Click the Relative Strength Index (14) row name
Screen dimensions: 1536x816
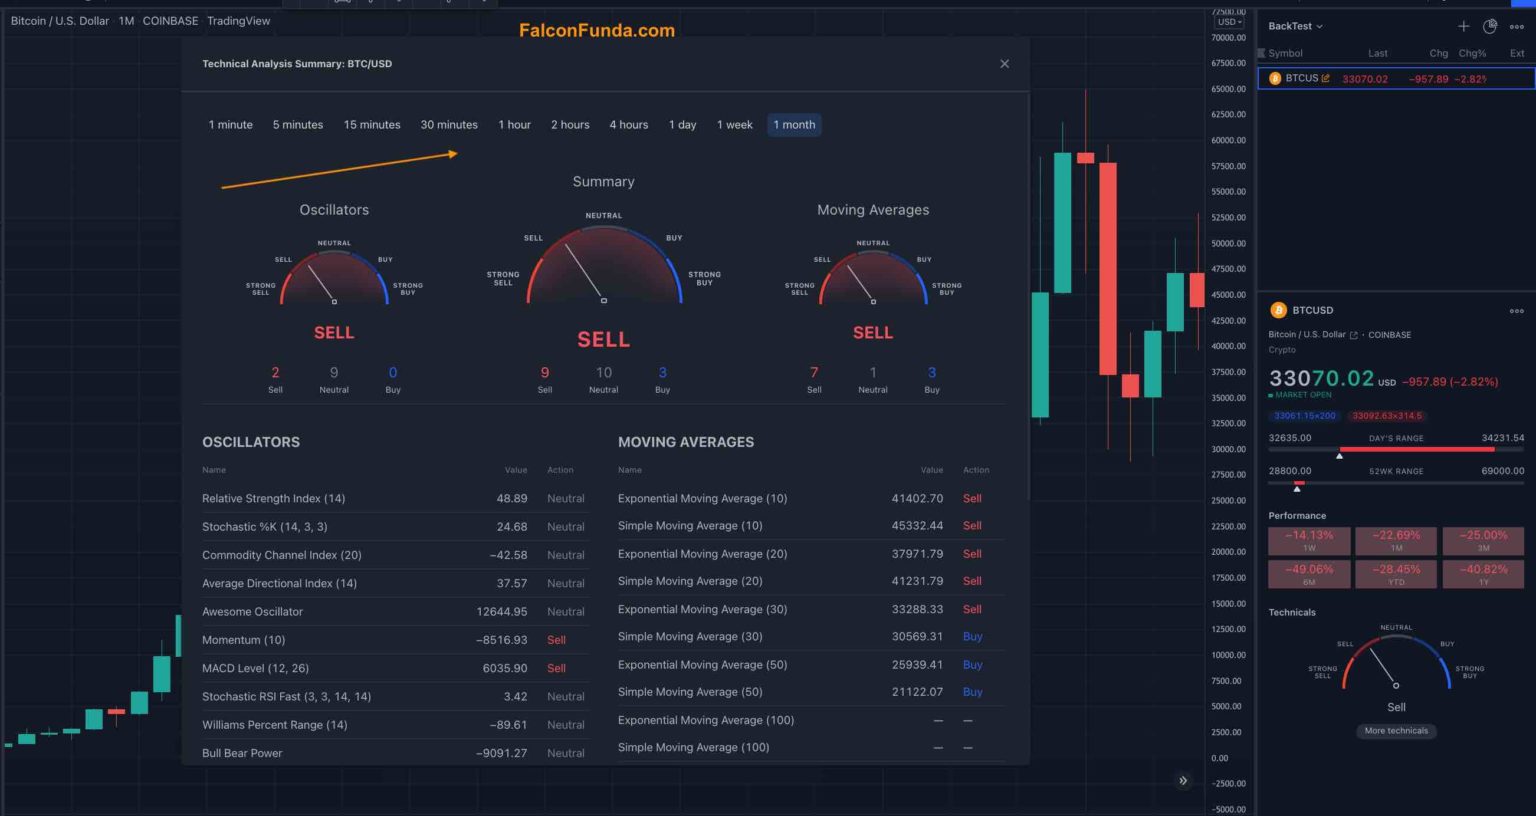274,499
